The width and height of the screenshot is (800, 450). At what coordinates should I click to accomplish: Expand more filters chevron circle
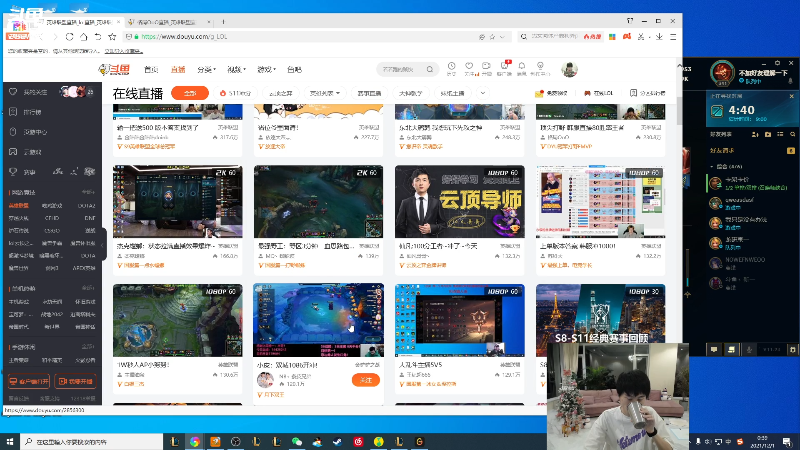click(483, 93)
